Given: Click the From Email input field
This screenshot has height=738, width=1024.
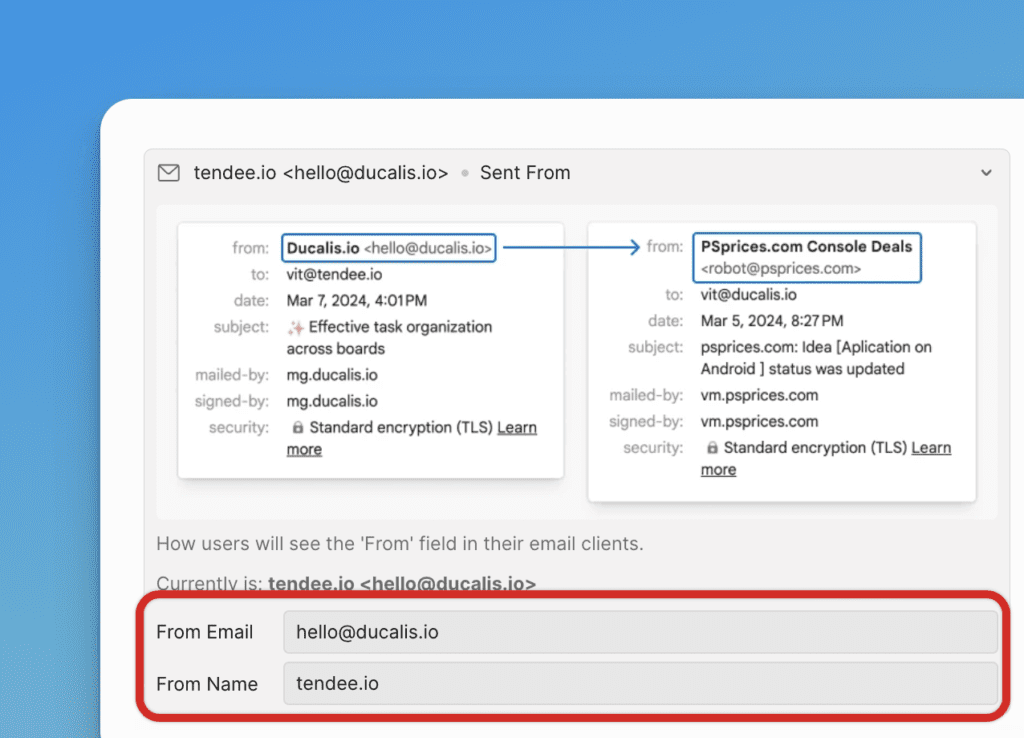Looking at the screenshot, I should tap(640, 632).
